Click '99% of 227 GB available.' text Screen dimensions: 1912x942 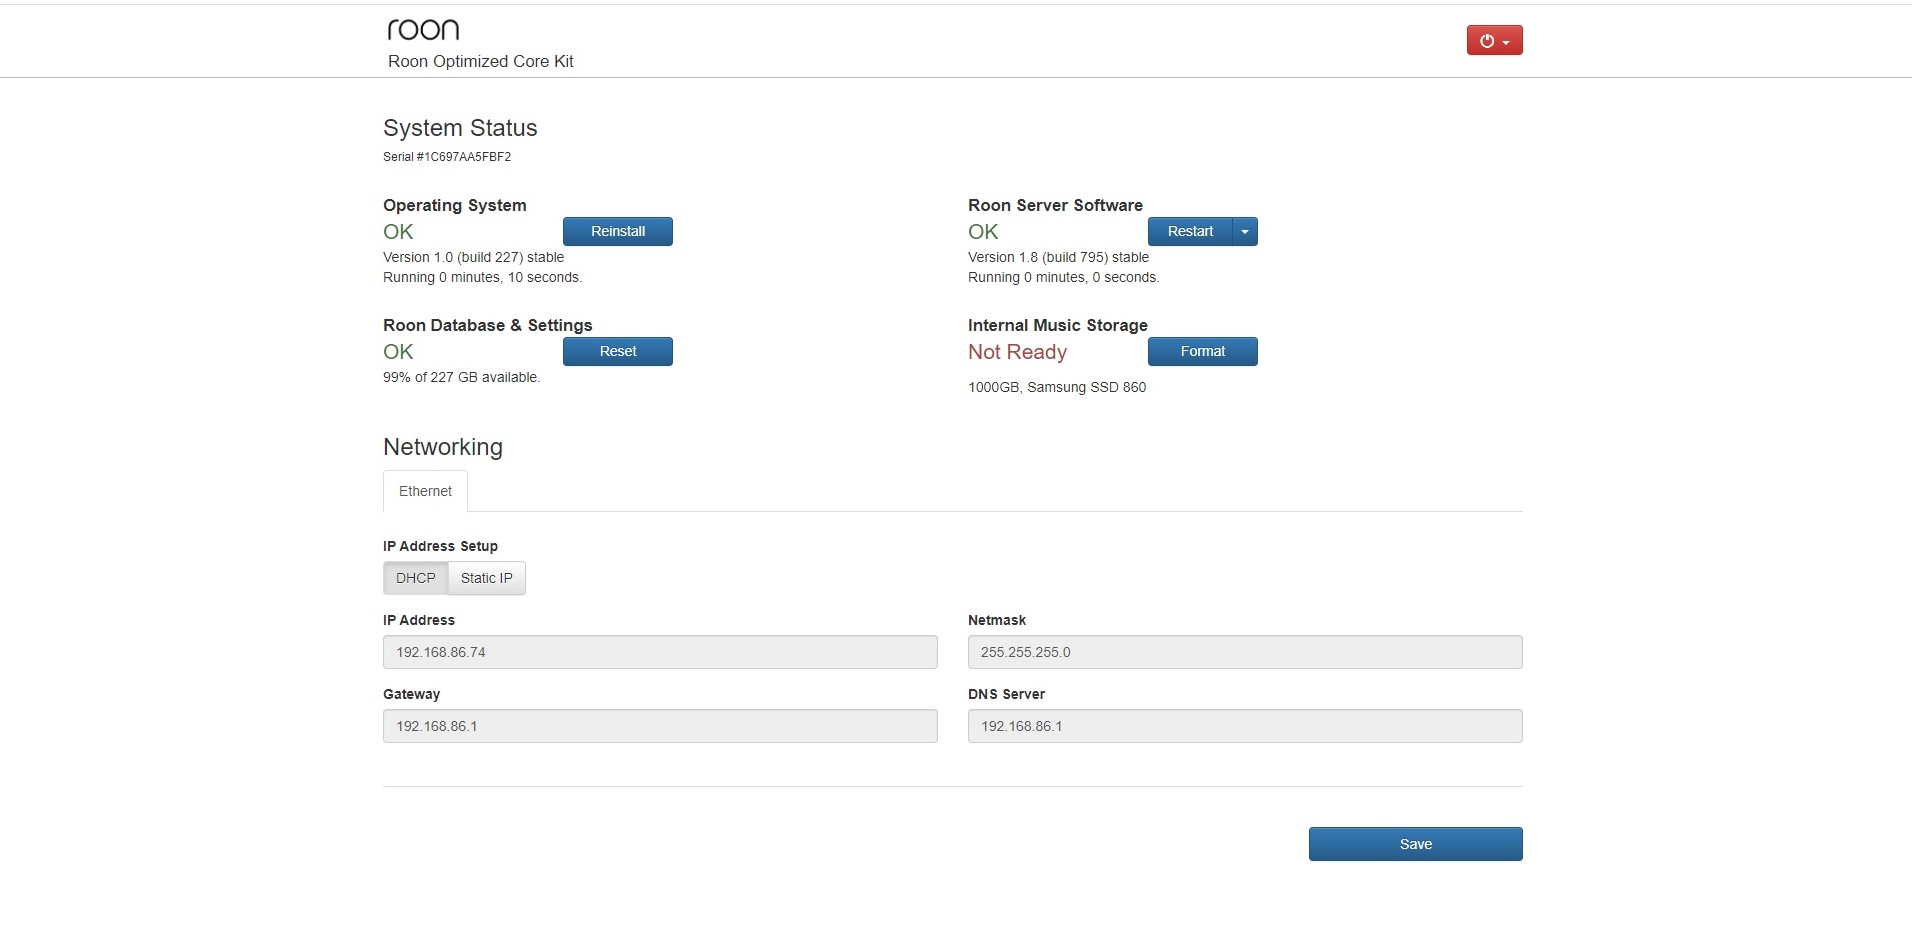pos(461,377)
